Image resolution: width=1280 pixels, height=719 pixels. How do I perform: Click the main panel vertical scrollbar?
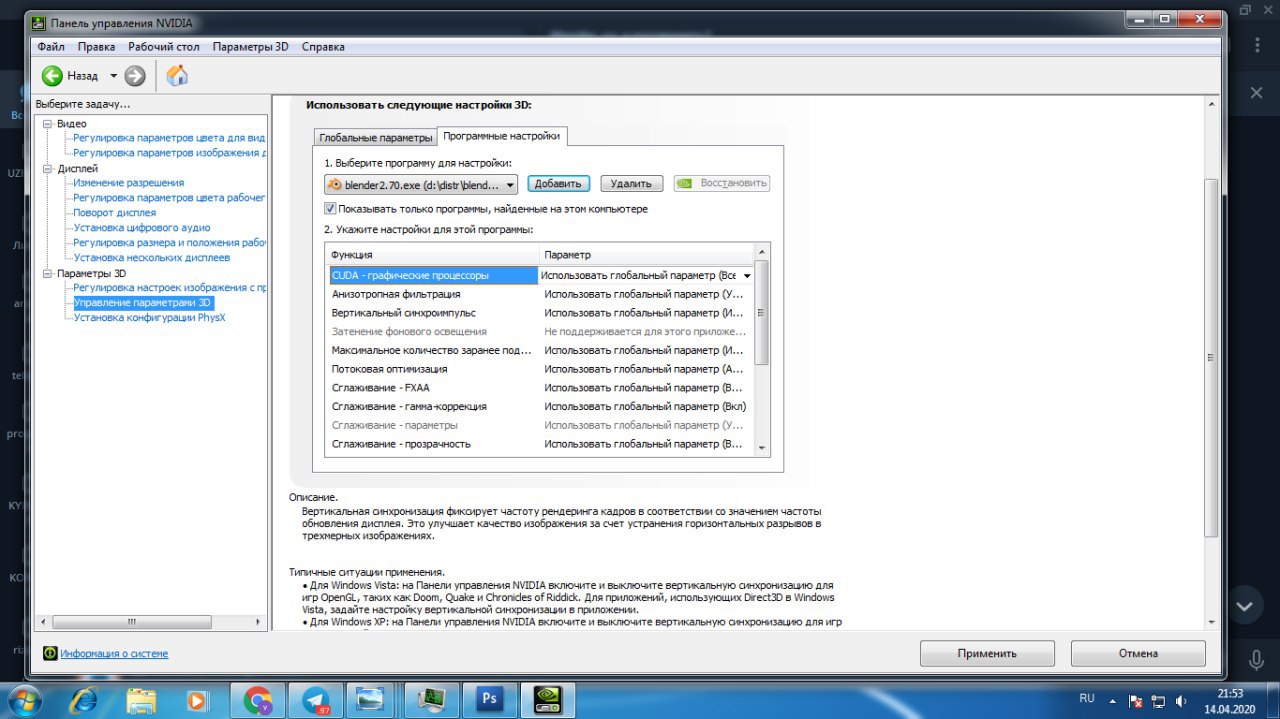(x=1211, y=358)
